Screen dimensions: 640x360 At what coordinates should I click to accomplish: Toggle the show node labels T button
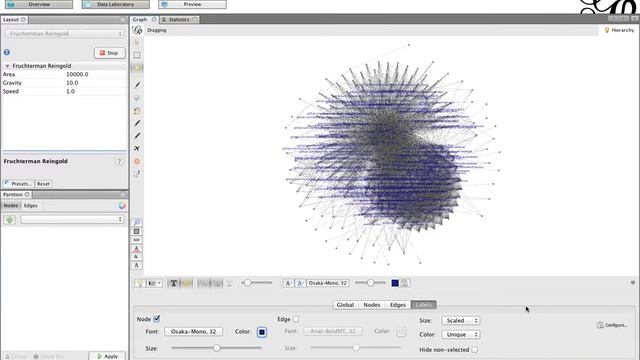pos(173,283)
